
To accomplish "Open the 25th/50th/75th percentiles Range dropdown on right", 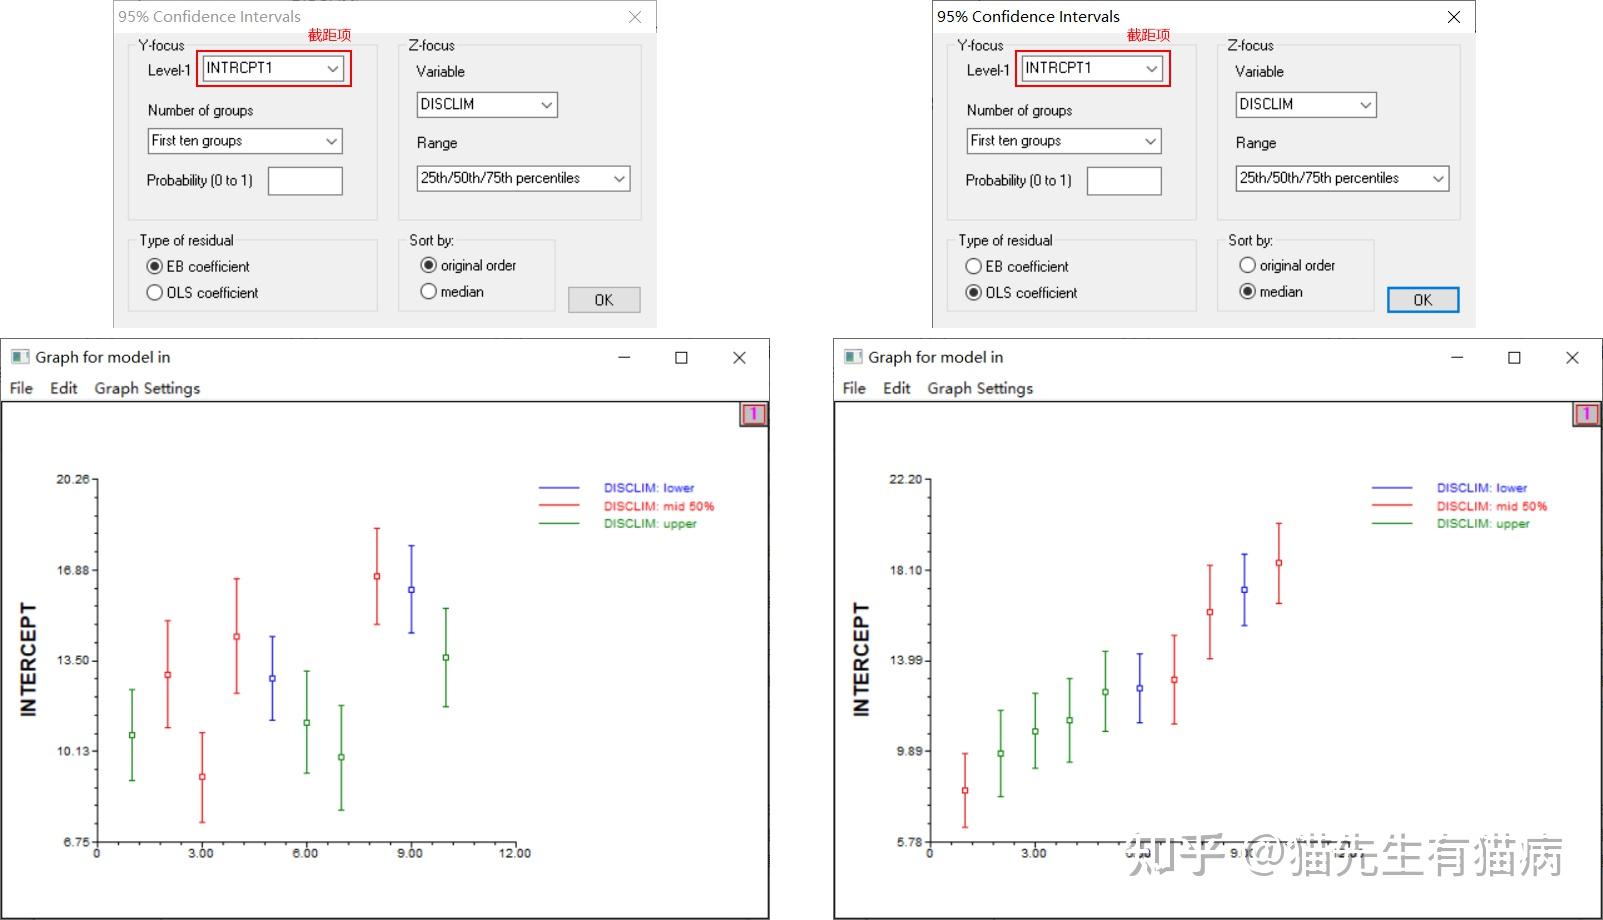I will point(1438,178).
